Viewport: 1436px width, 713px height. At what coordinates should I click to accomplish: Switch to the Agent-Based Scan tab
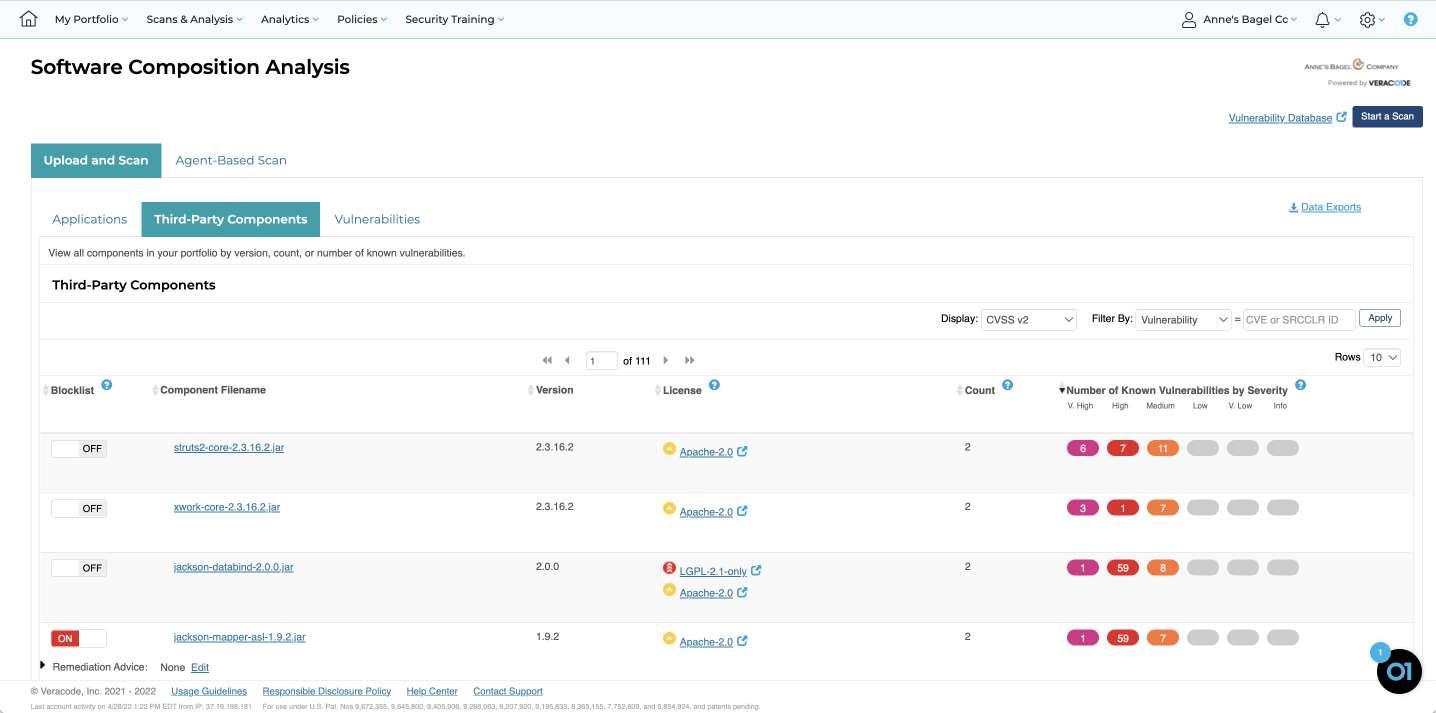231,160
